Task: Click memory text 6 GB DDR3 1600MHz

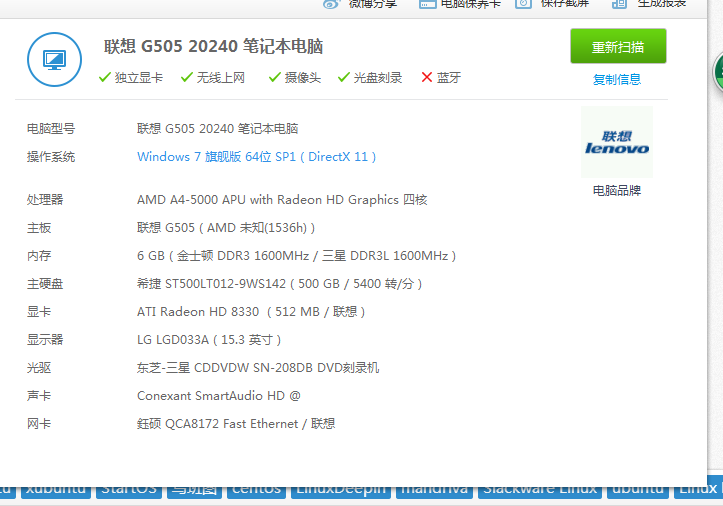Action: (296, 256)
